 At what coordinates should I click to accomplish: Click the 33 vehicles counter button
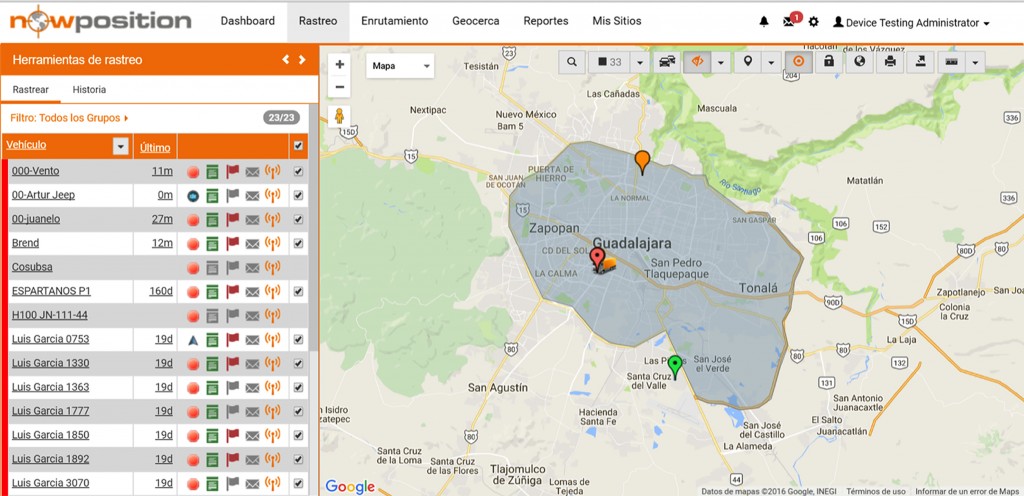click(609, 62)
